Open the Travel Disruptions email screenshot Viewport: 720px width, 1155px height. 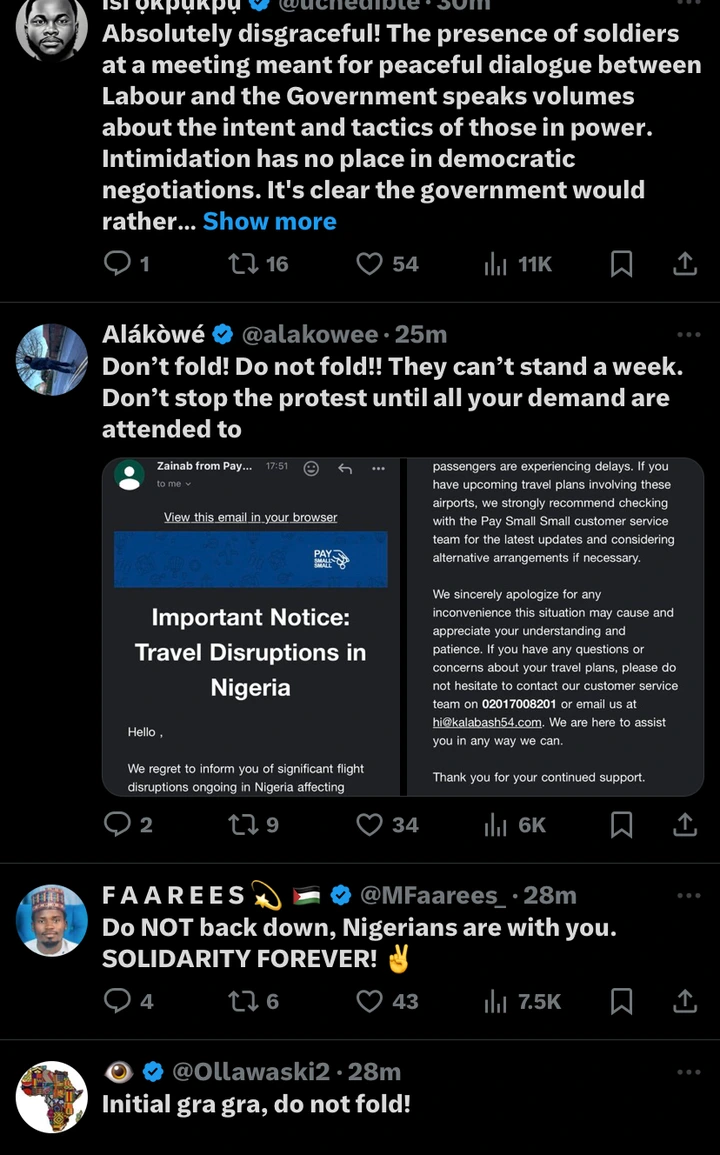pyautogui.click(x=402, y=627)
